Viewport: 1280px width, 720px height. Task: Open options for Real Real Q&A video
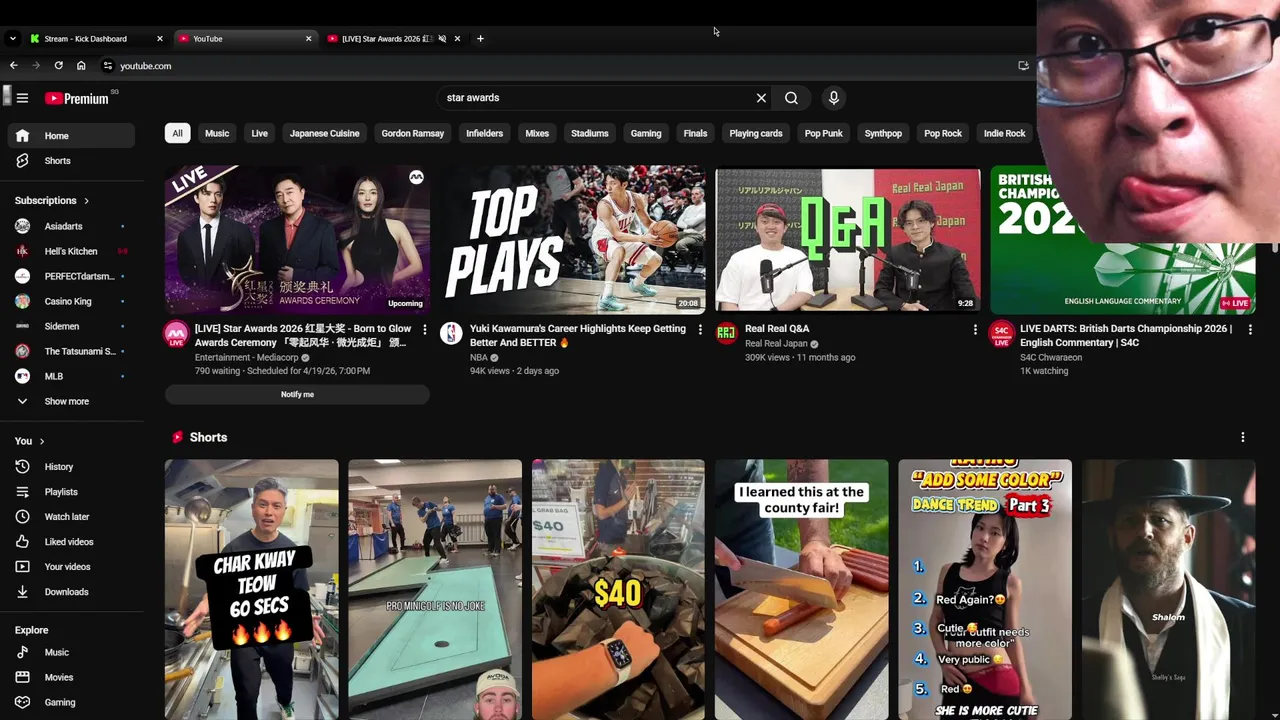tap(975, 329)
